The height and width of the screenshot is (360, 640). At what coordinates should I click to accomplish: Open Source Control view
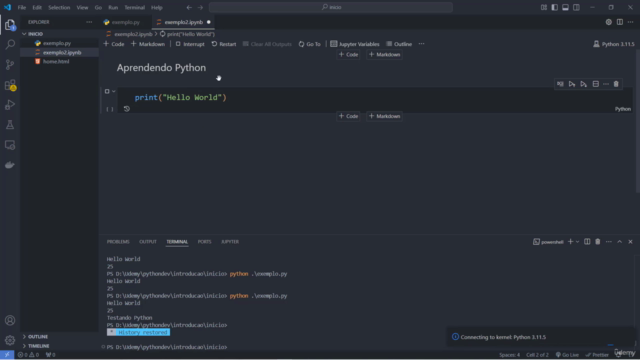point(10,64)
